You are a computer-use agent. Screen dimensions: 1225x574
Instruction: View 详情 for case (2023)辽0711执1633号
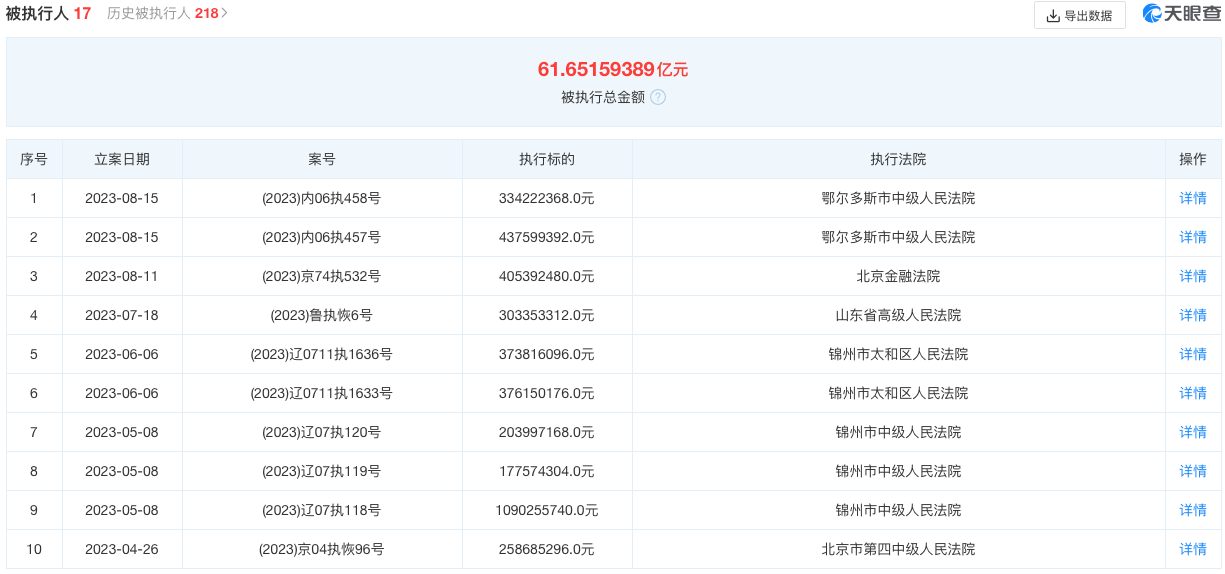click(x=1192, y=393)
